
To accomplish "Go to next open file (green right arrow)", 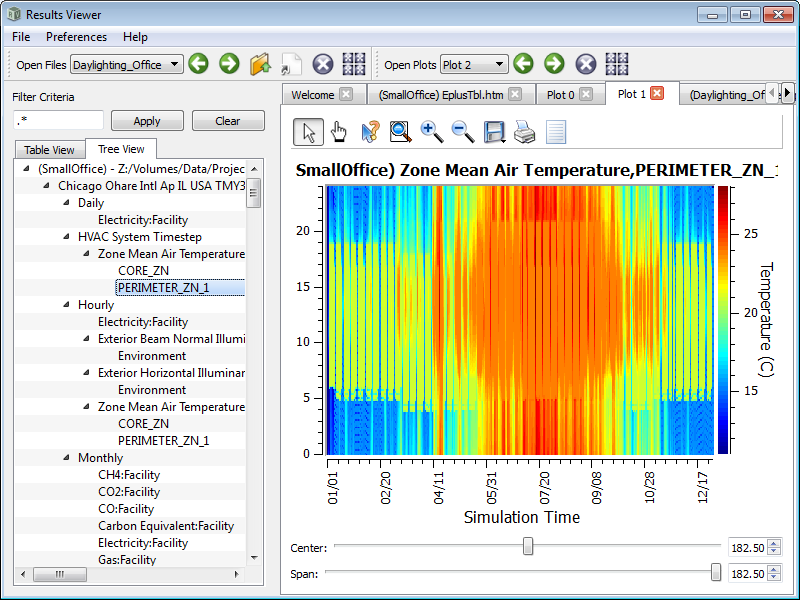I will (x=229, y=64).
